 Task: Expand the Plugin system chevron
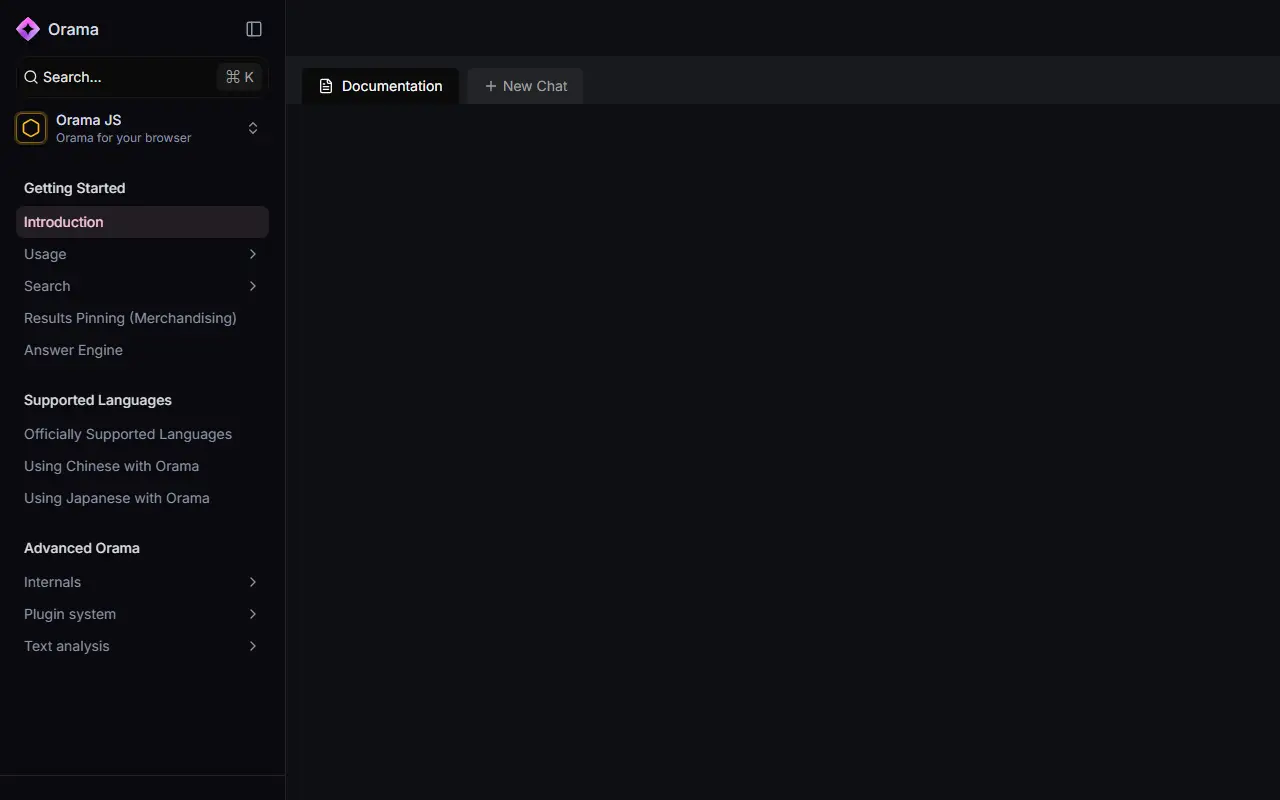click(x=253, y=614)
